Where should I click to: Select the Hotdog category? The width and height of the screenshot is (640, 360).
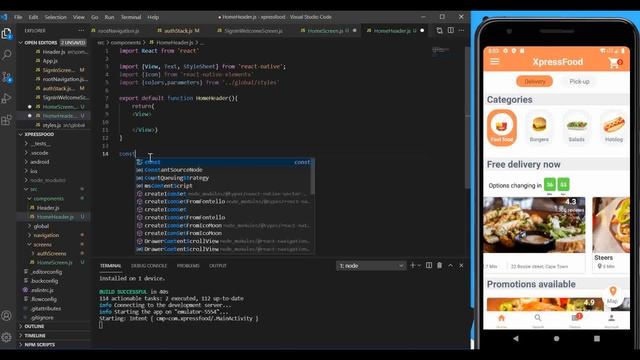(614, 127)
